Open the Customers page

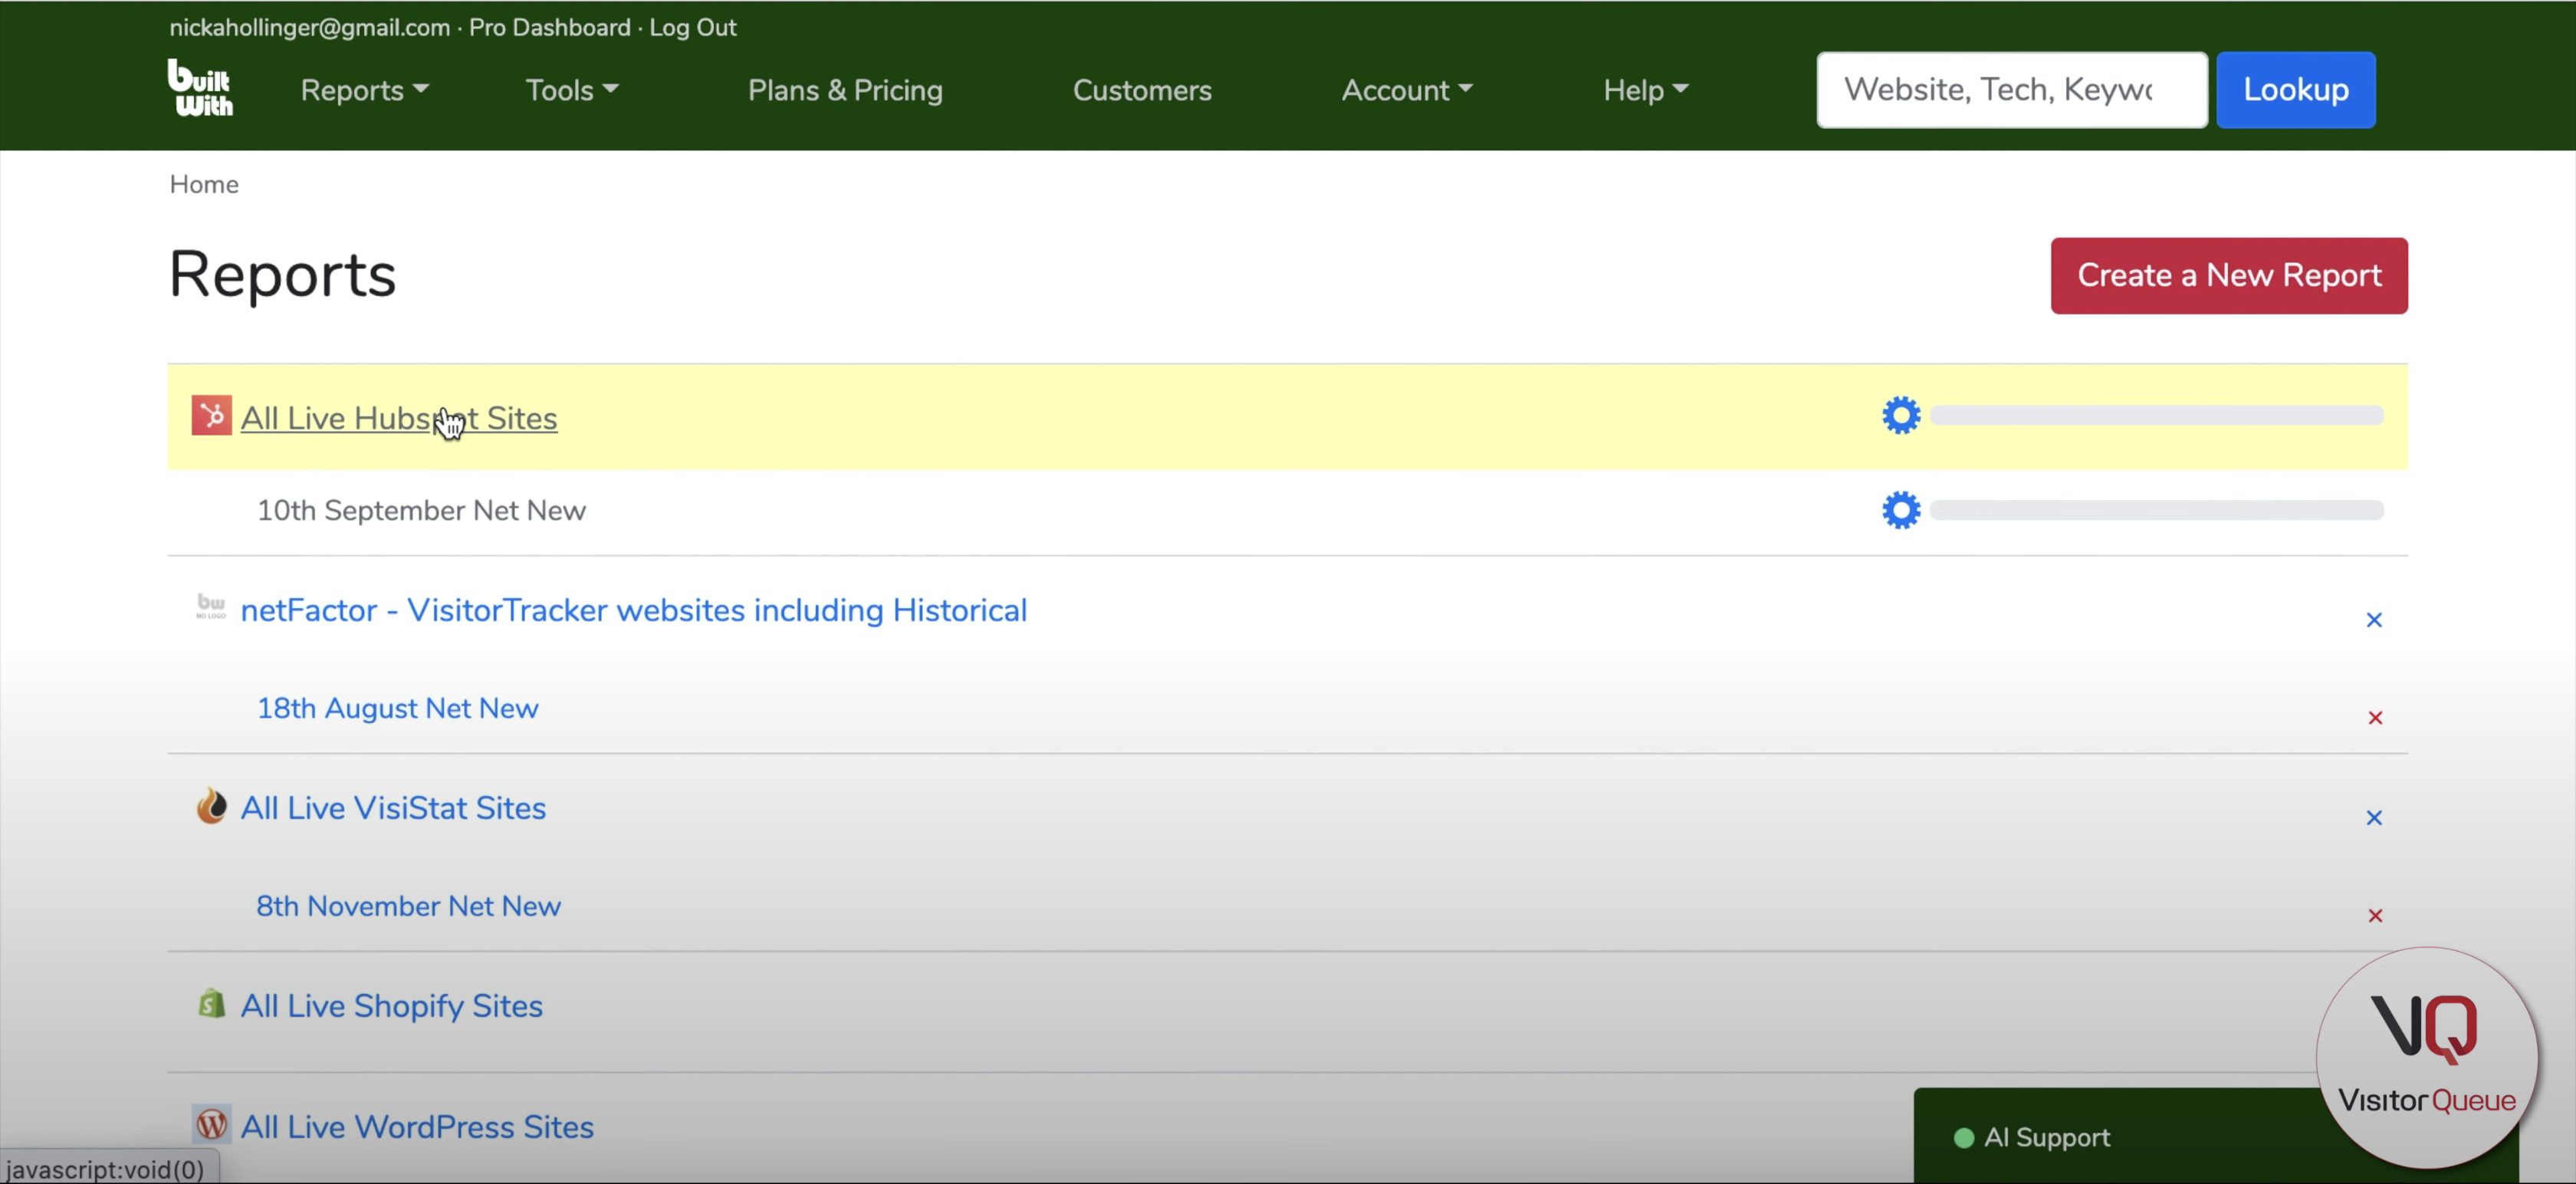click(1142, 90)
